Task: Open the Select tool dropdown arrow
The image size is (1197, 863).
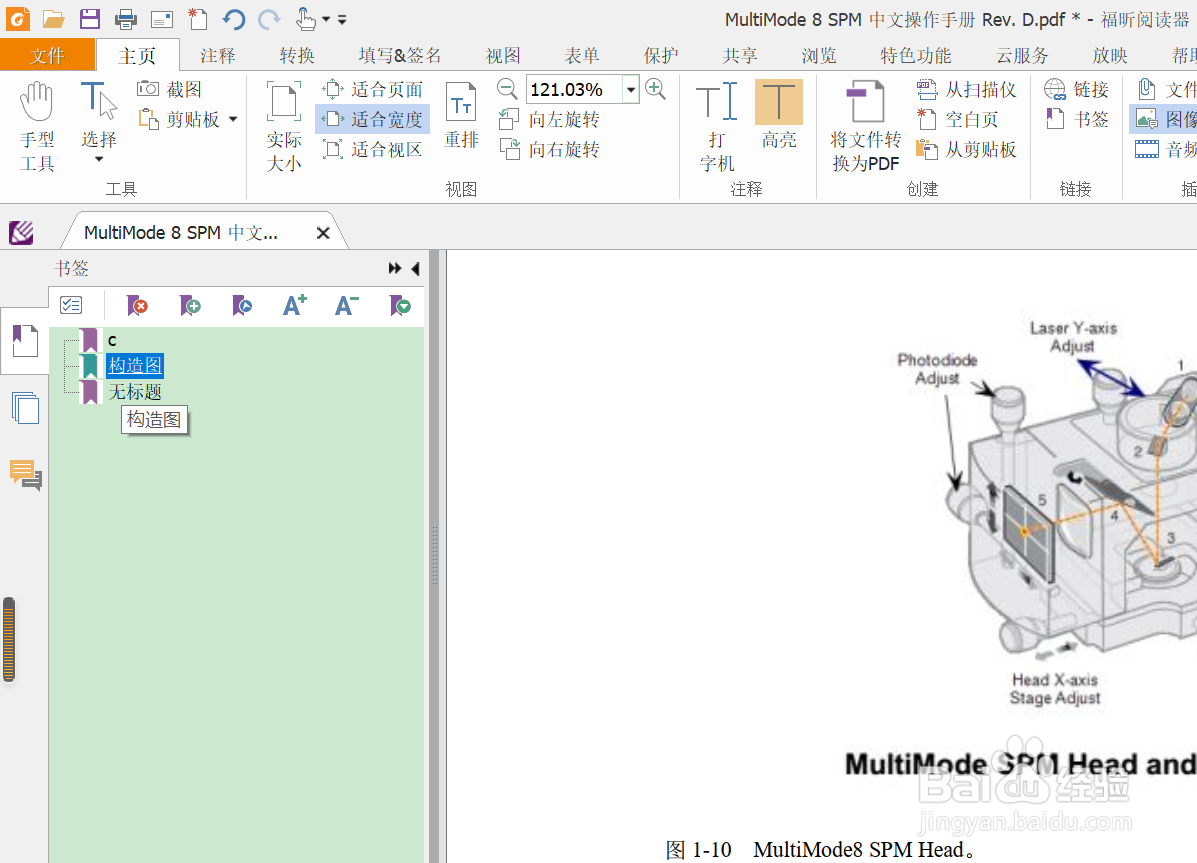Action: tap(98, 160)
